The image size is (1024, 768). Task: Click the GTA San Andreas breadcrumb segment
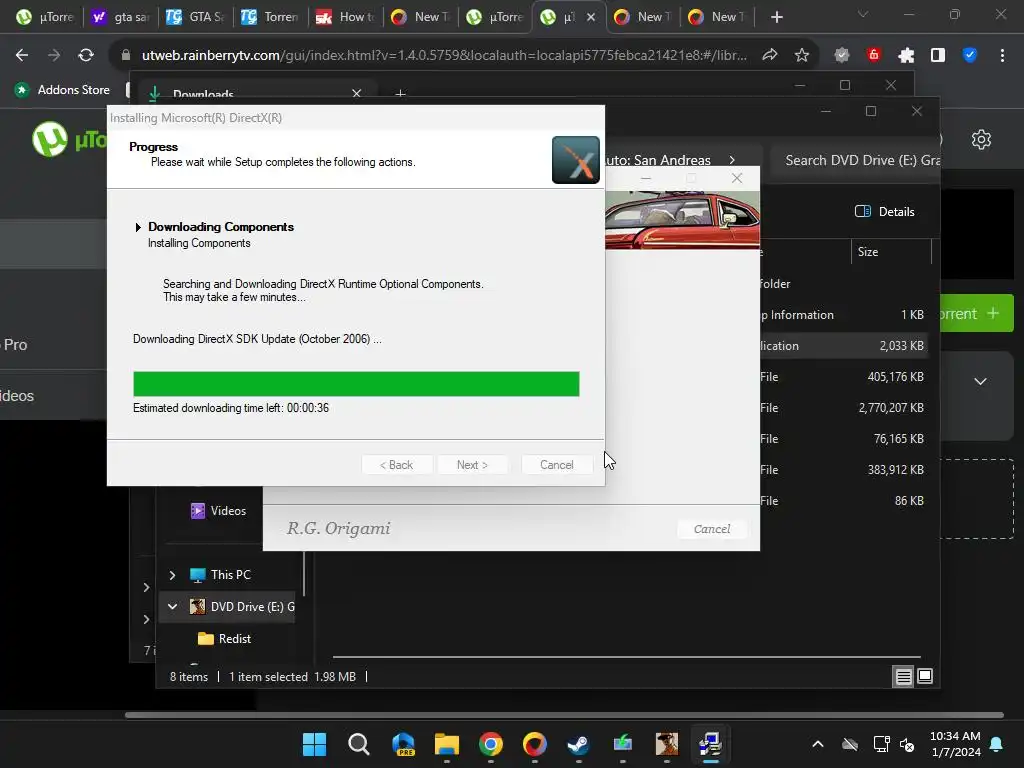click(x=658, y=160)
